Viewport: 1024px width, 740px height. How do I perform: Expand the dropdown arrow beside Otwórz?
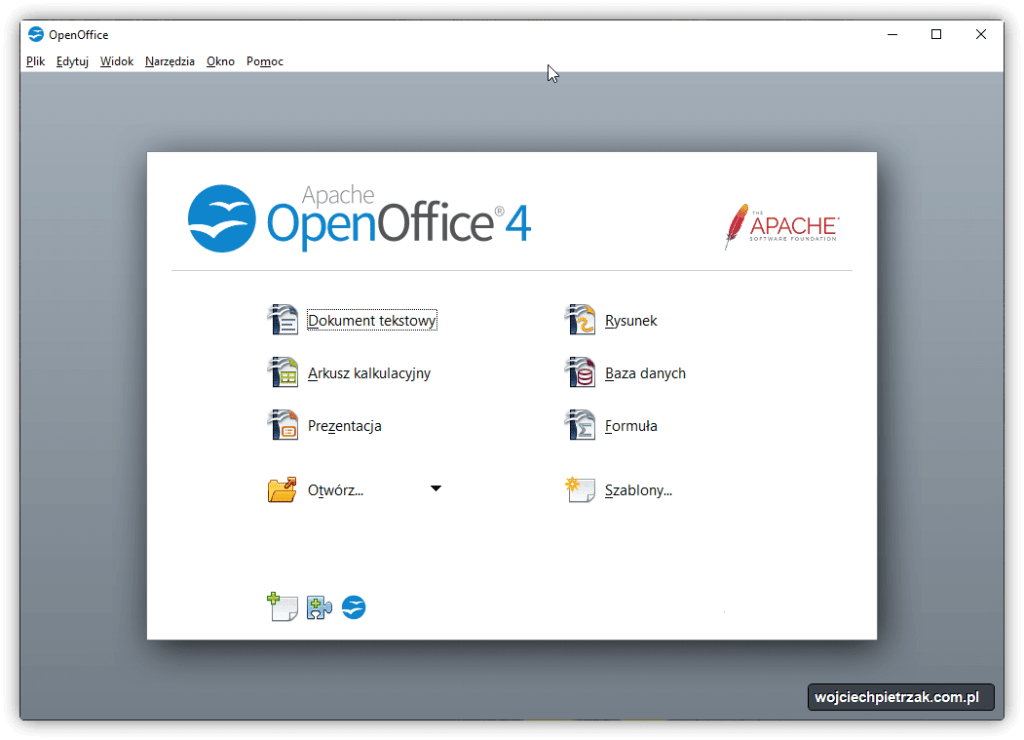435,489
